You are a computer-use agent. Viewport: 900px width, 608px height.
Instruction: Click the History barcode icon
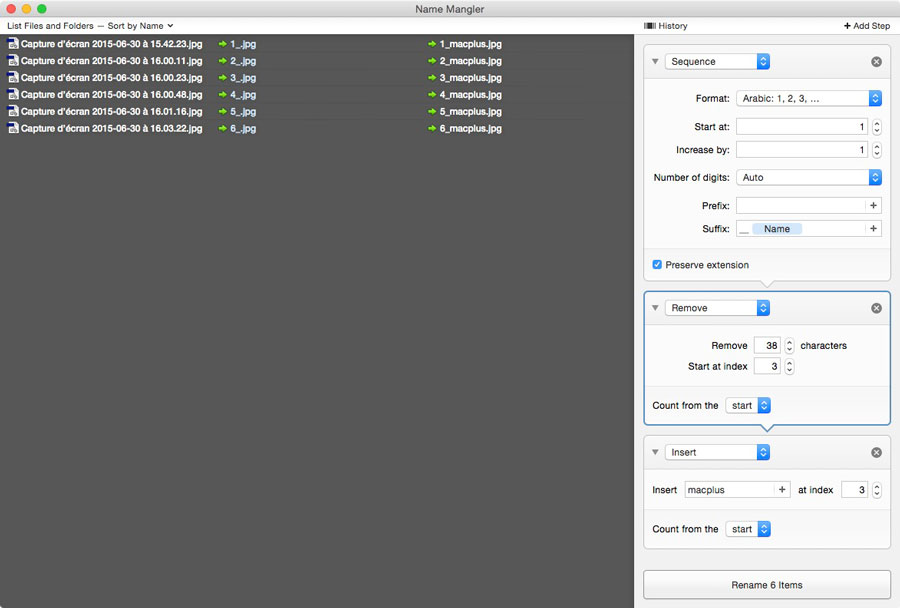click(650, 26)
